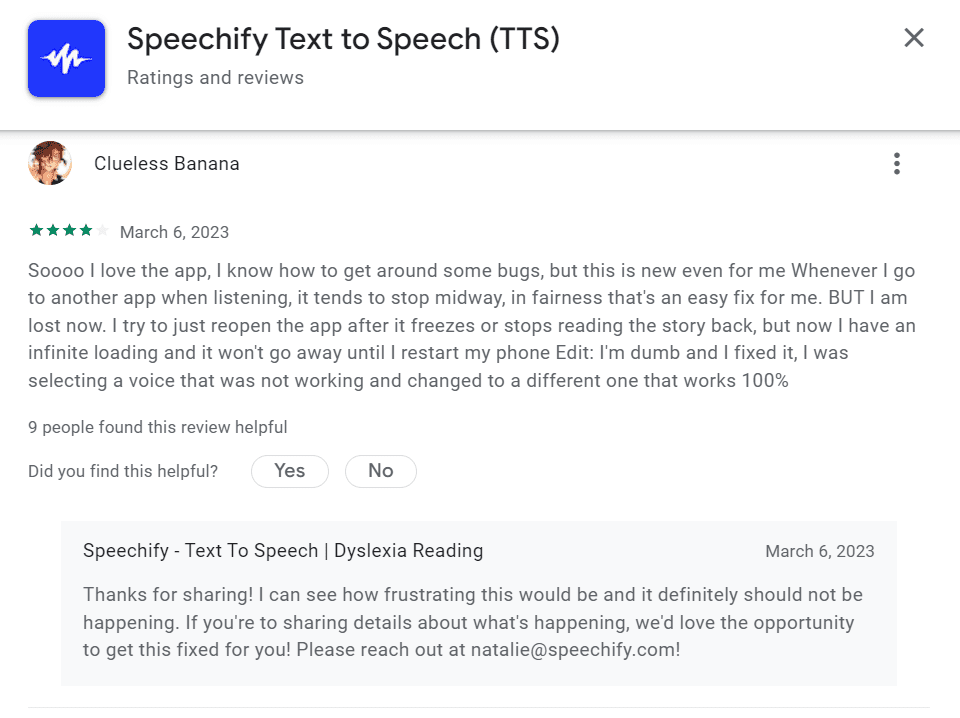Click the fifth unfilled star
The height and width of the screenshot is (718, 960).
point(101,230)
